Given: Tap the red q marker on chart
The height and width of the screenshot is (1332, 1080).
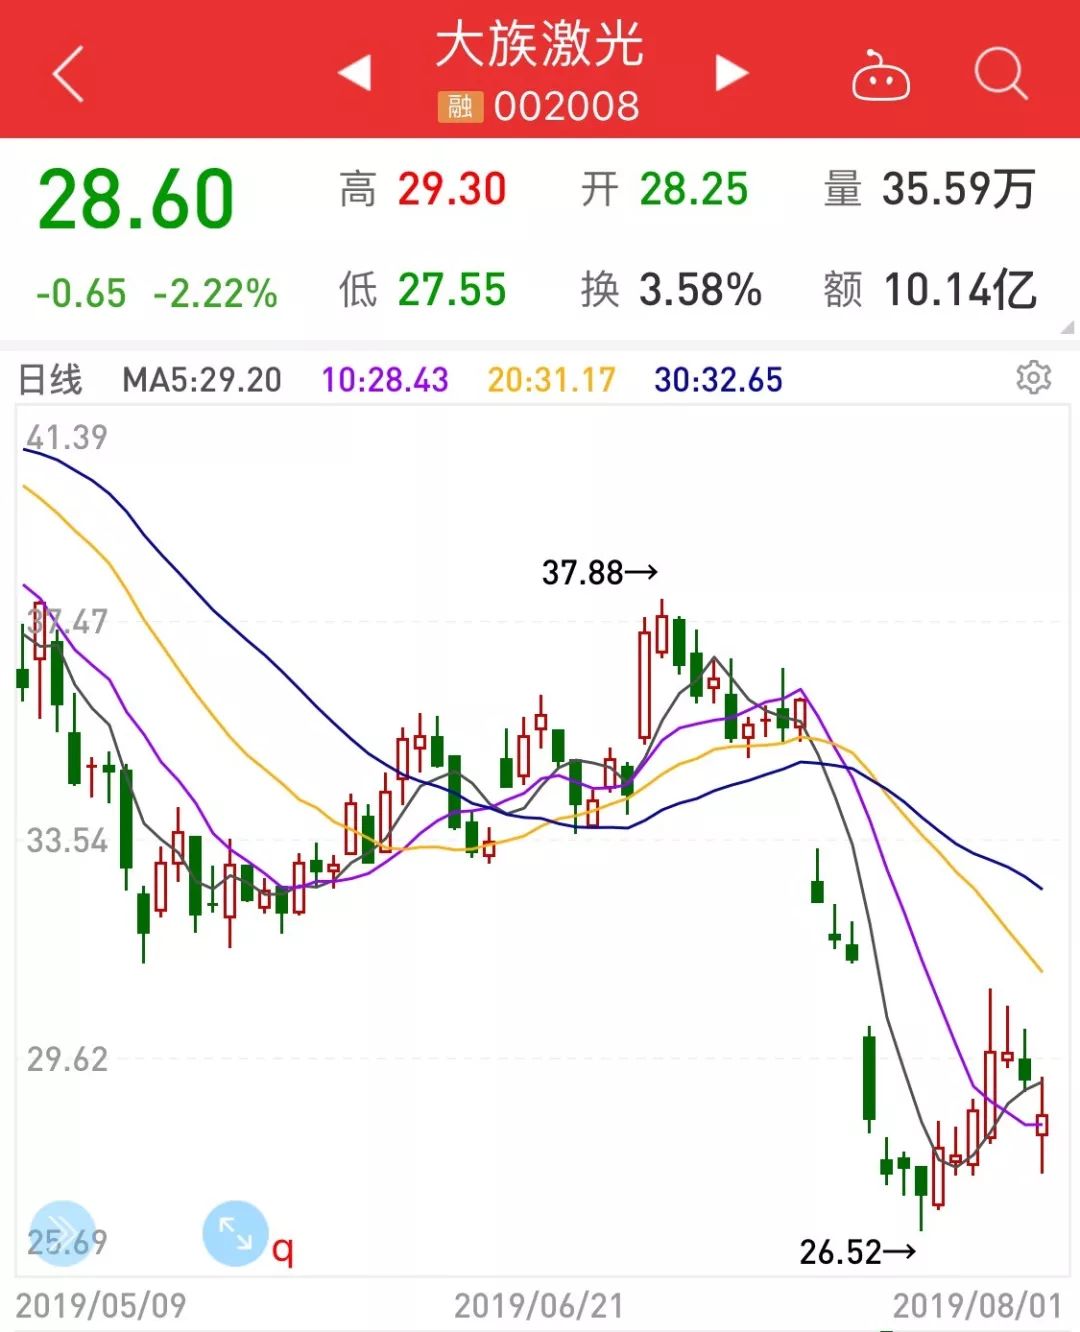Looking at the screenshot, I should [x=283, y=1249].
